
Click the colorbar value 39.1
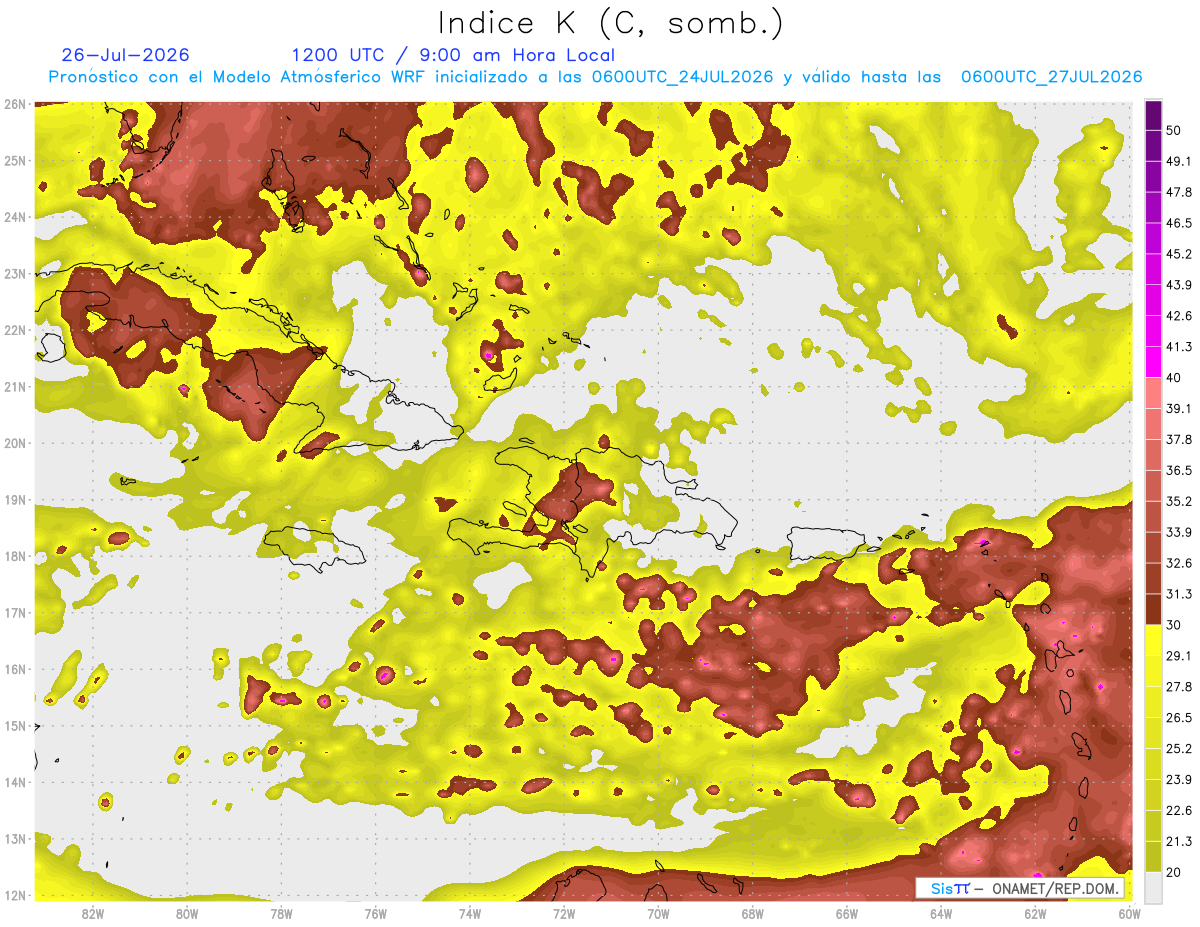(x=1179, y=408)
